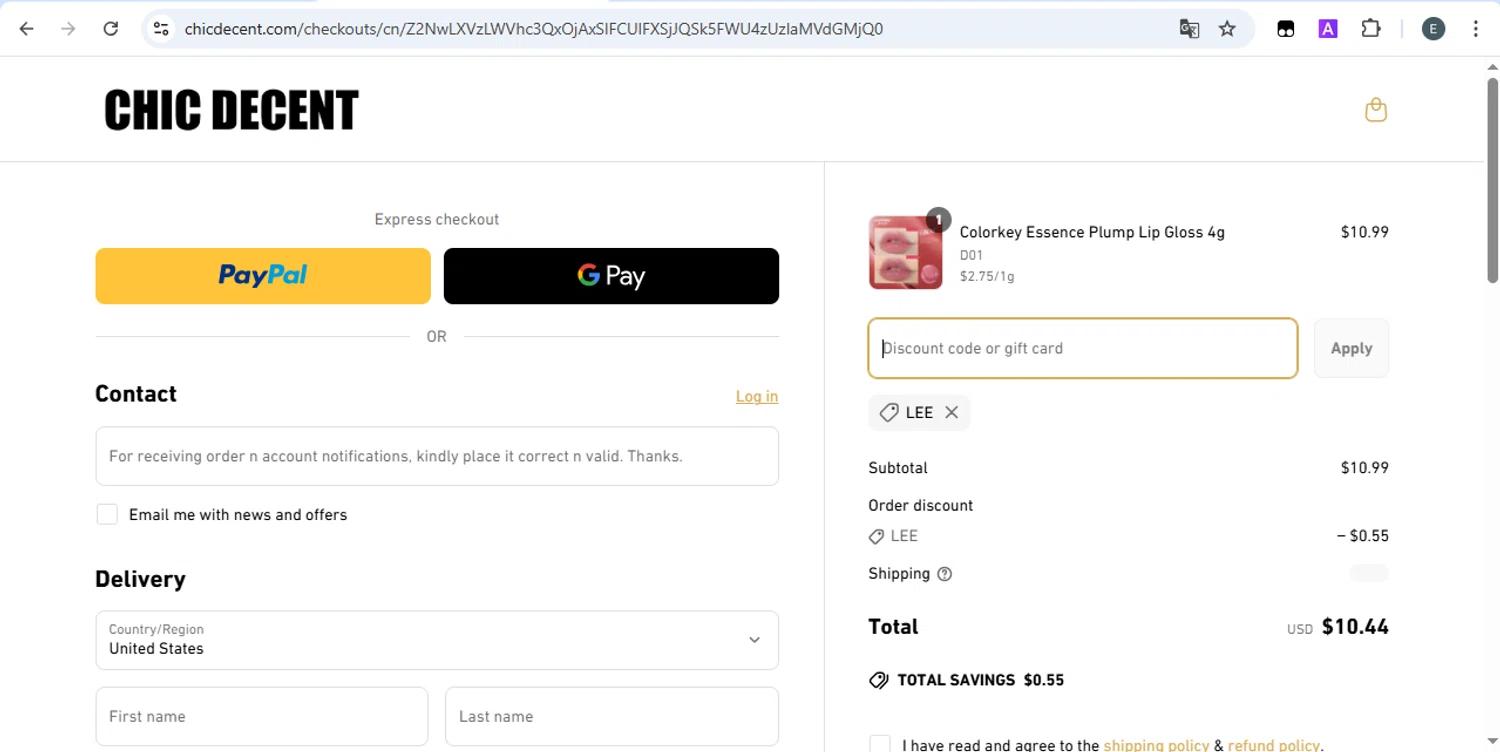The height and width of the screenshot is (752, 1500).
Task: Open Chrome's three-dot menu
Action: tap(1476, 29)
